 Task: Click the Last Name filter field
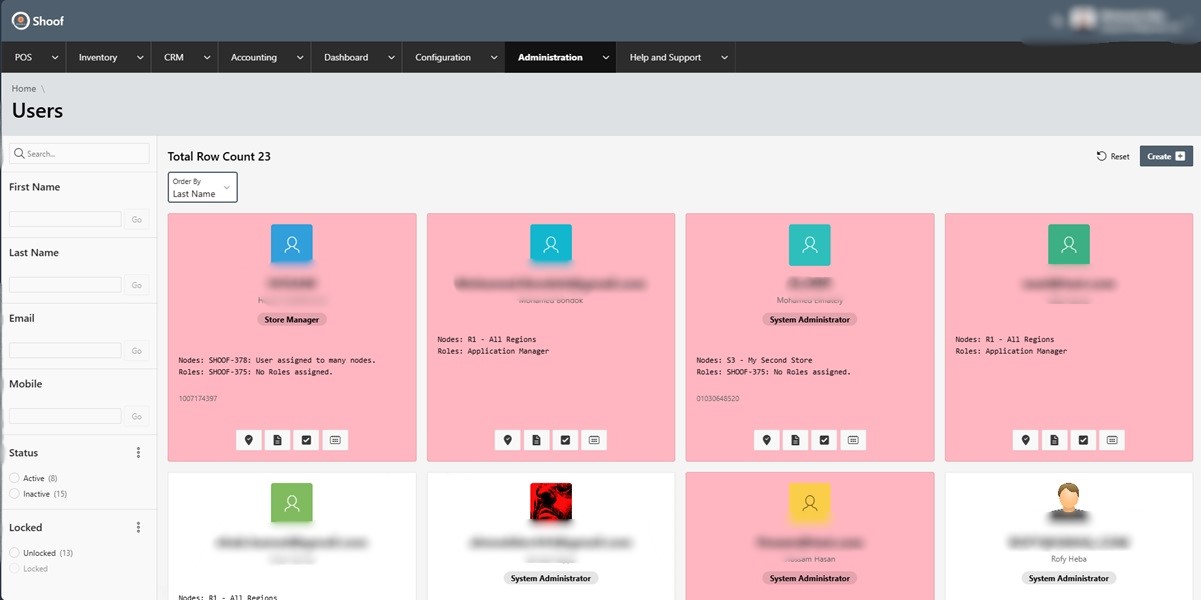pyautogui.click(x=65, y=285)
